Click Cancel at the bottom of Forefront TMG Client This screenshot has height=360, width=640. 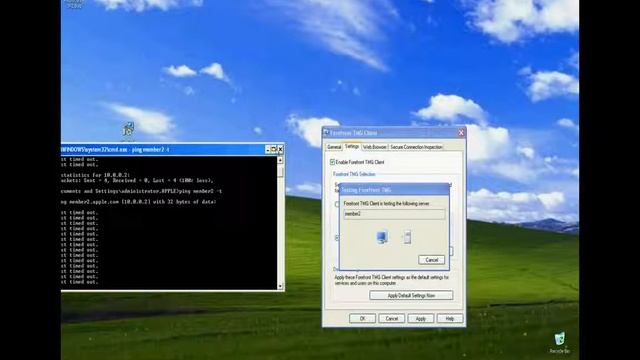[391, 318]
